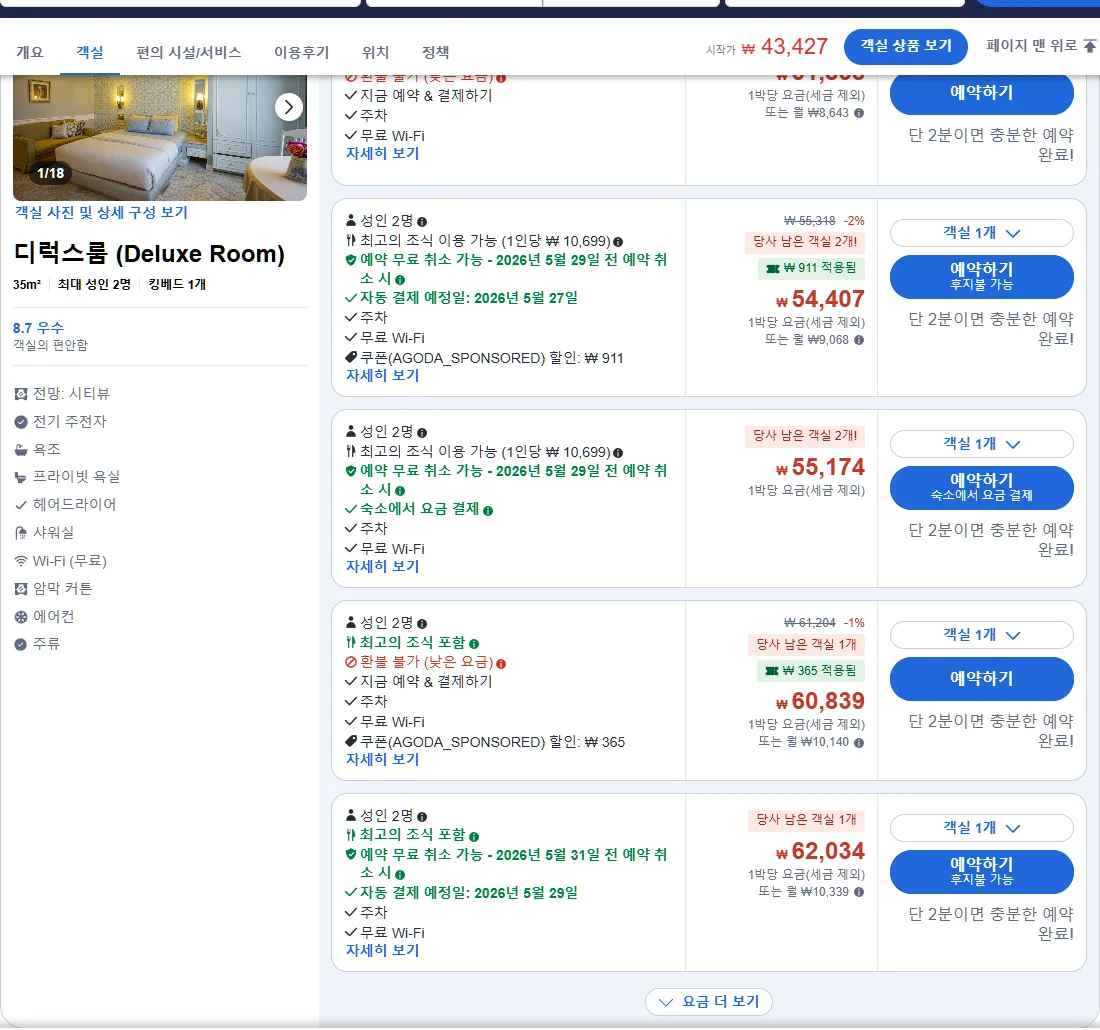Click 자세히 보기 in the ₩55,174 offer
The image size is (1100, 1030).
[x=382, y=566]
